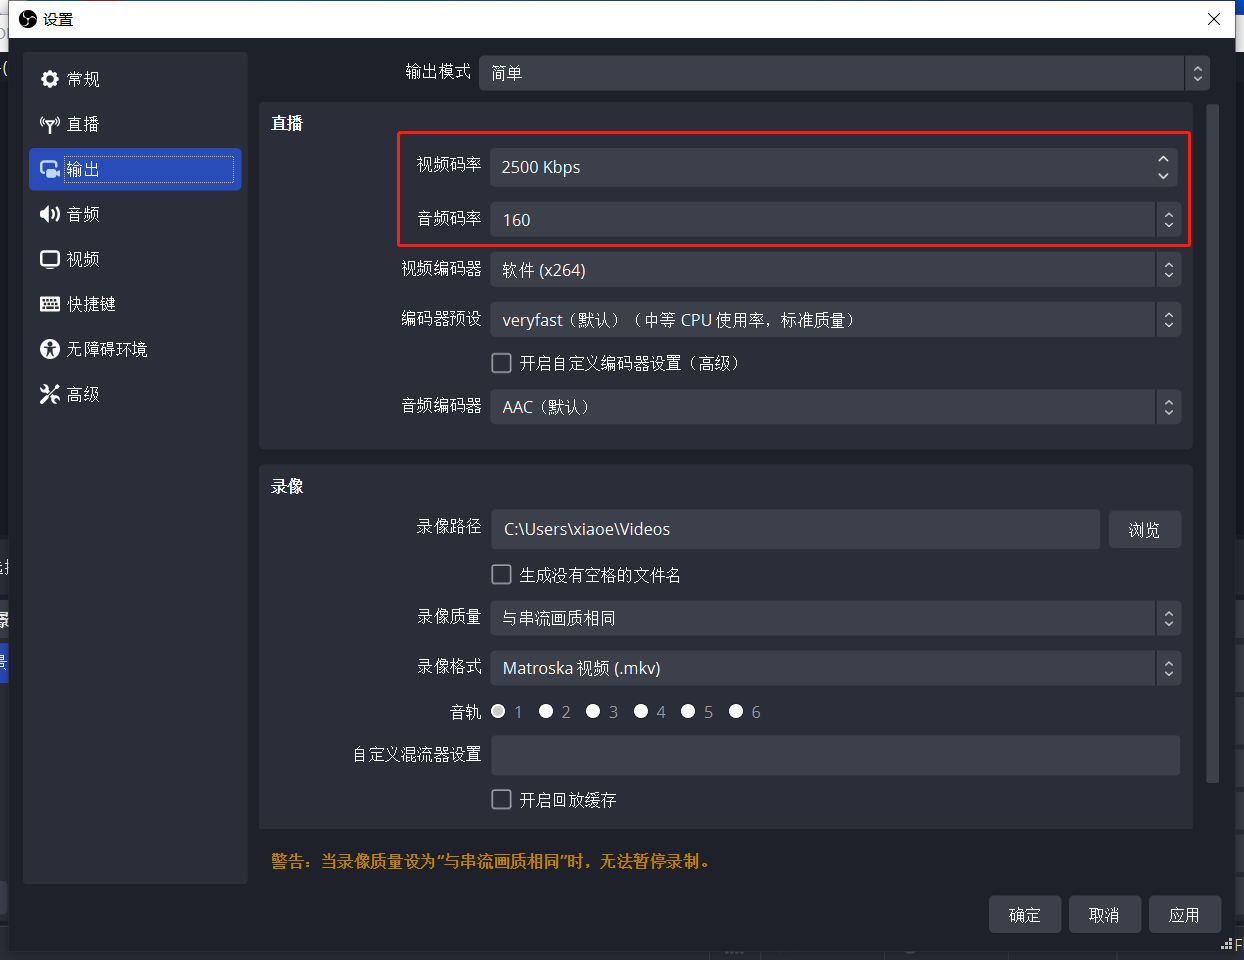Screen dimensions: 1244x960
Task: Open 音频 settings via speaker icon
Action: click(50, 214)
